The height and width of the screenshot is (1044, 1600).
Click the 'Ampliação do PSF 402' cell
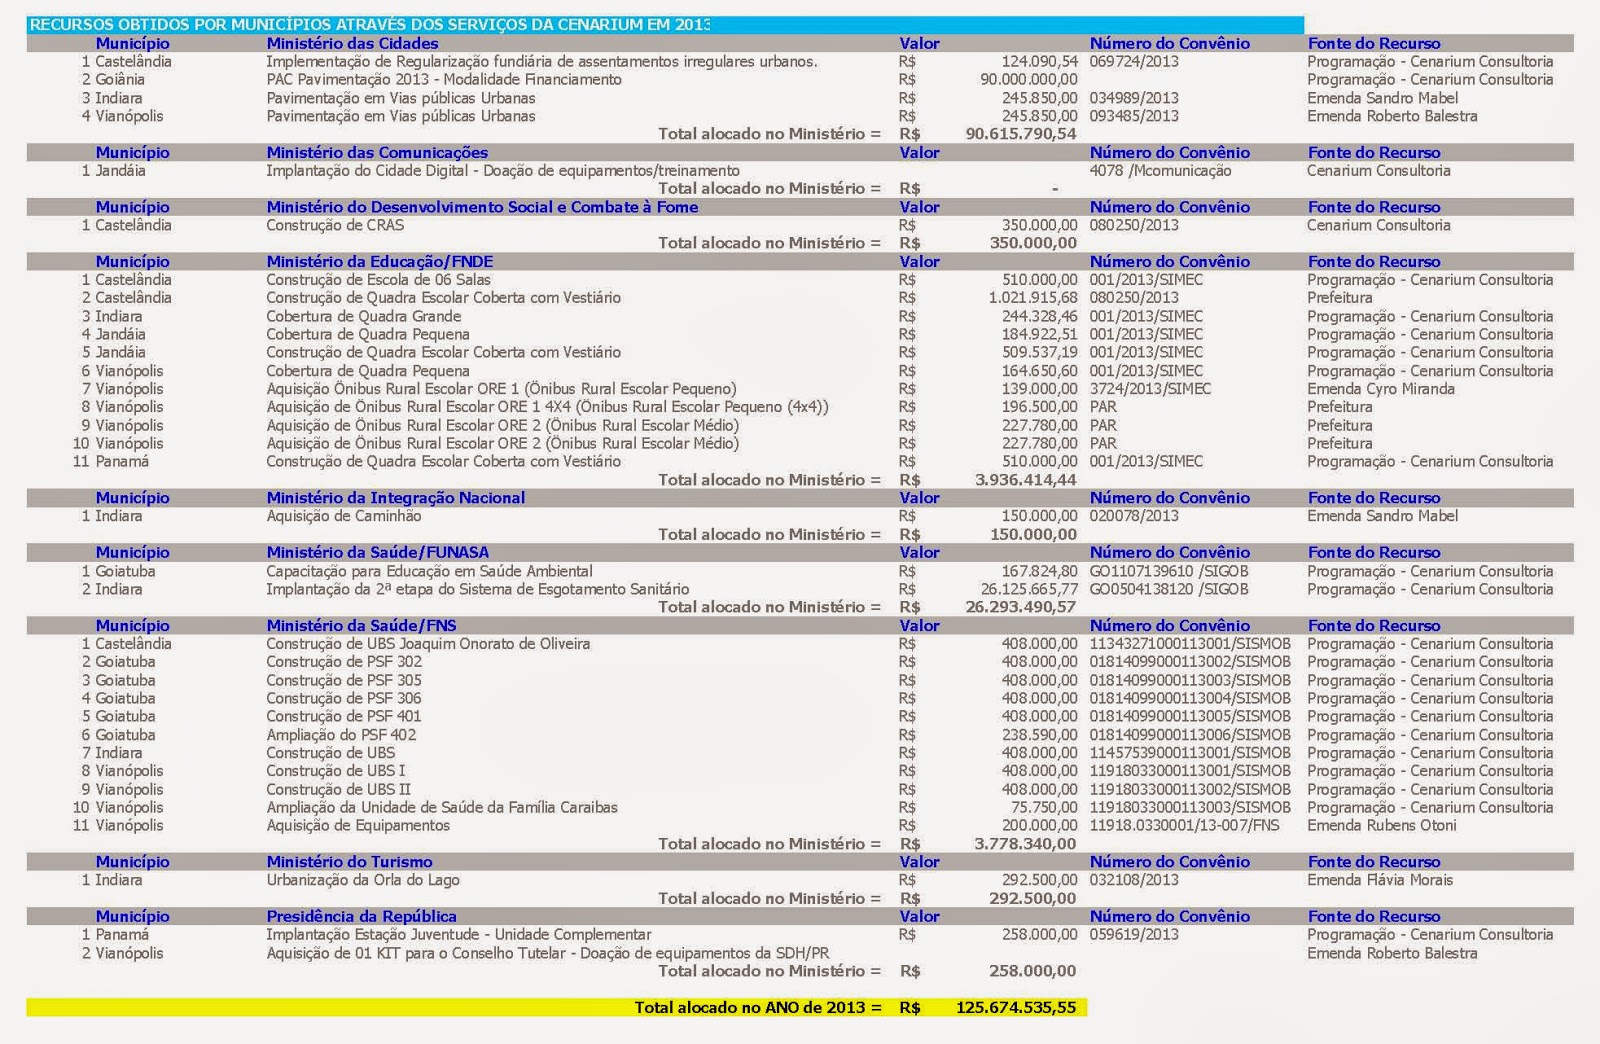pyautogui.click(x=341, y=734)
